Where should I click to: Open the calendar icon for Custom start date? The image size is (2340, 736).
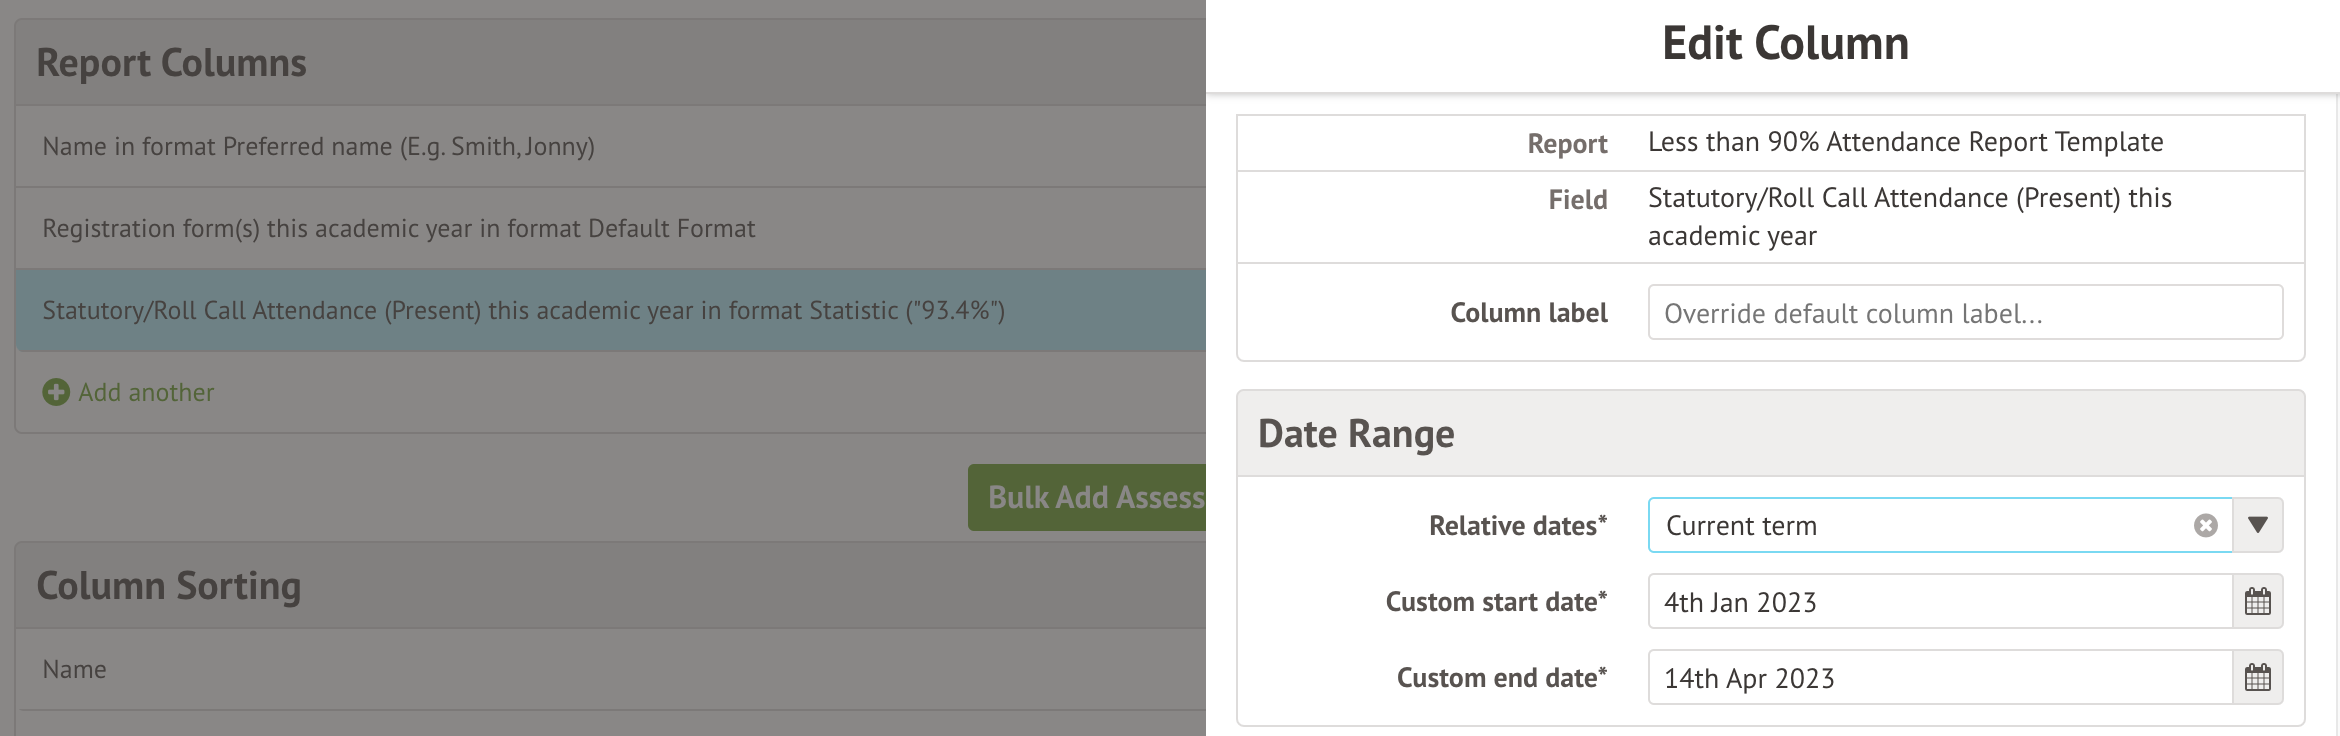pos(2257,602)
